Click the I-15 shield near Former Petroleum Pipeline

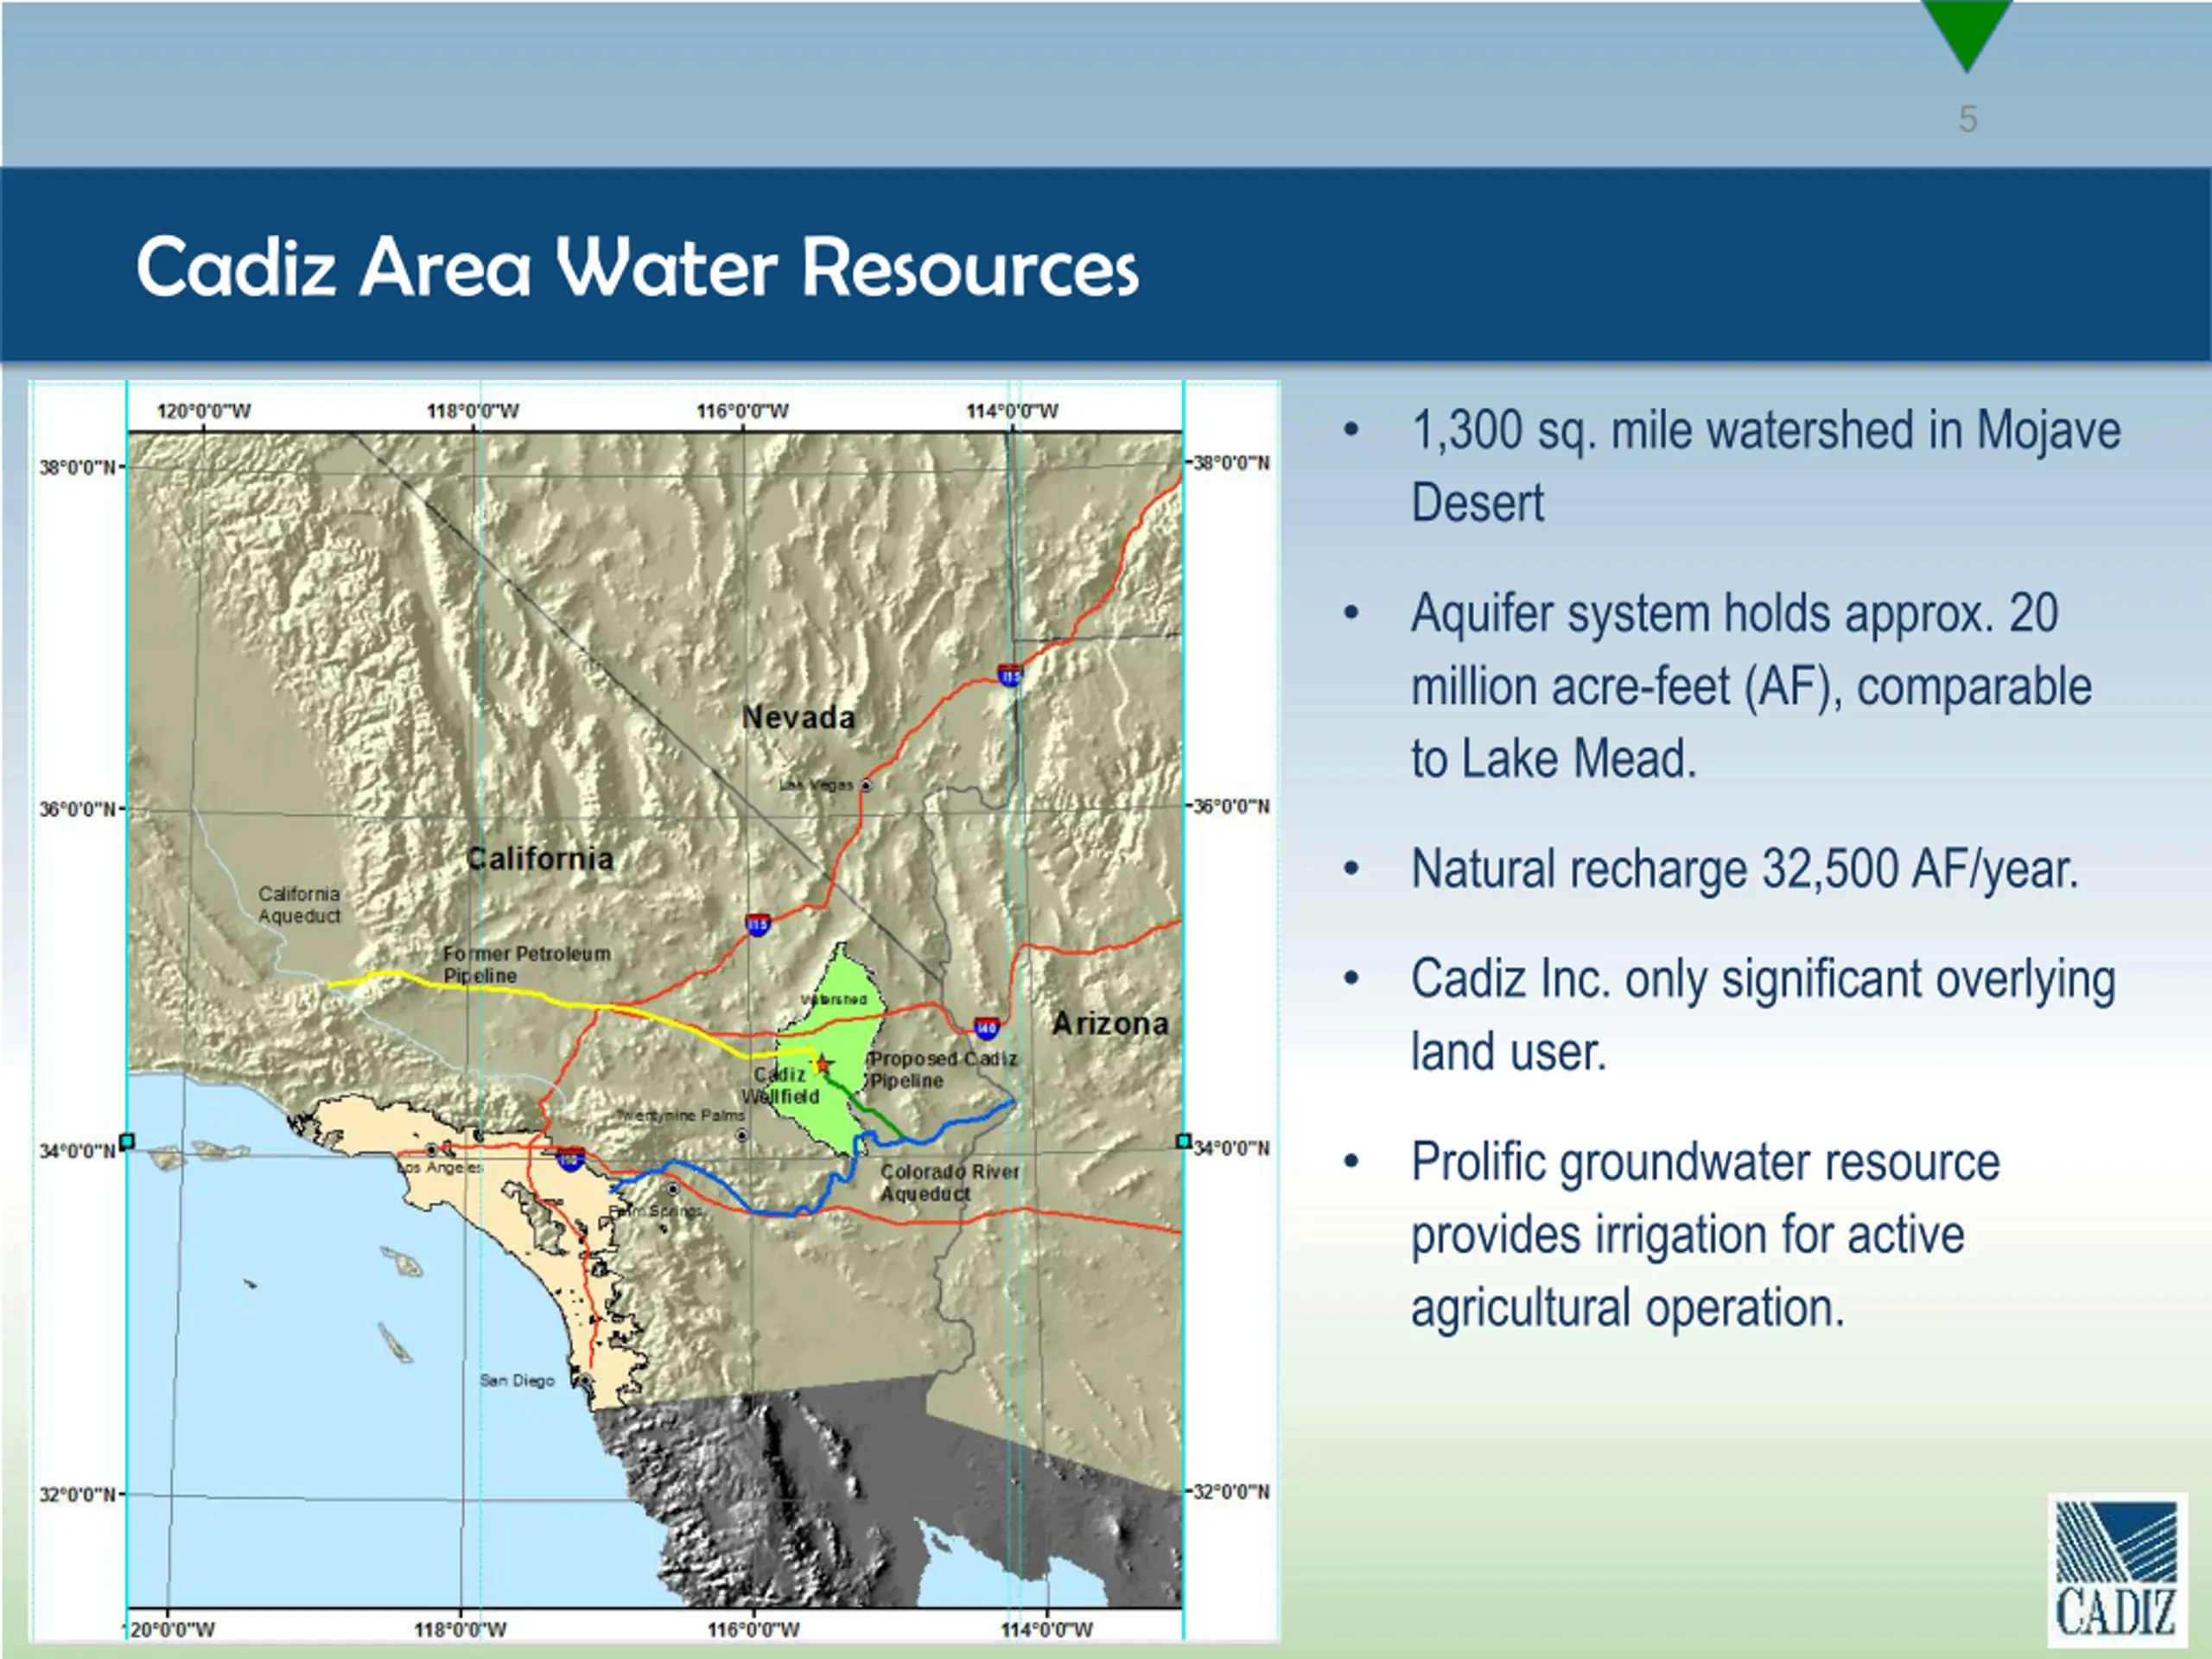click(758, 925)
